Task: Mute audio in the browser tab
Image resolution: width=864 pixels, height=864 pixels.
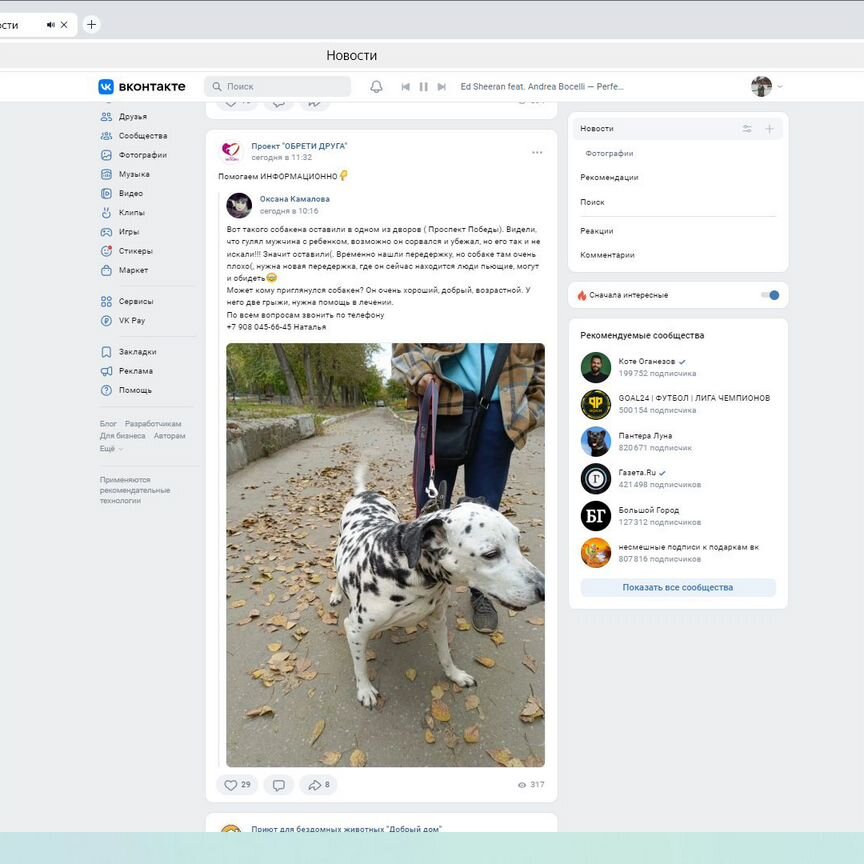Action: coord(50,25)
